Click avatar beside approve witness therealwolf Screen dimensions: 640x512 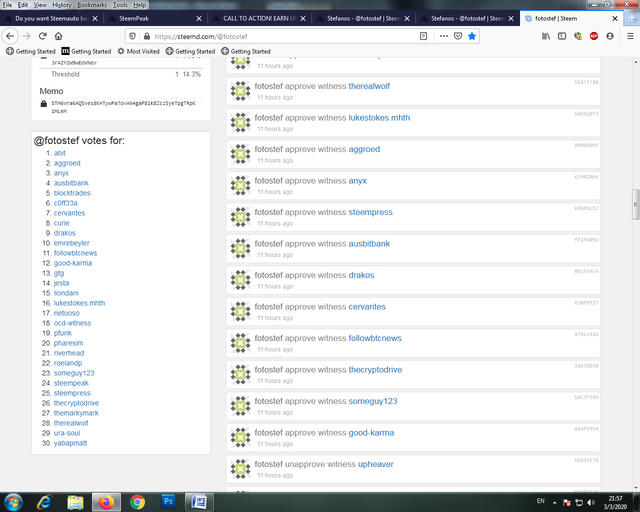click(x=240, y=91)
